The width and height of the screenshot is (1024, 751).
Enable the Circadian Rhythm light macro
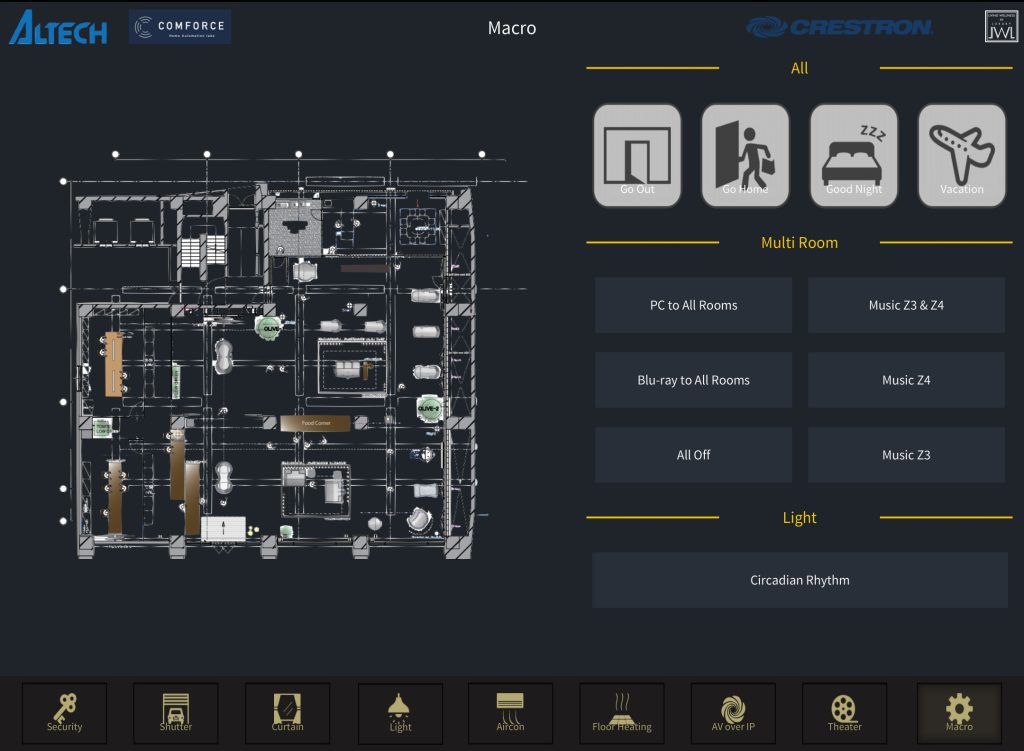(x=800, y=580)
